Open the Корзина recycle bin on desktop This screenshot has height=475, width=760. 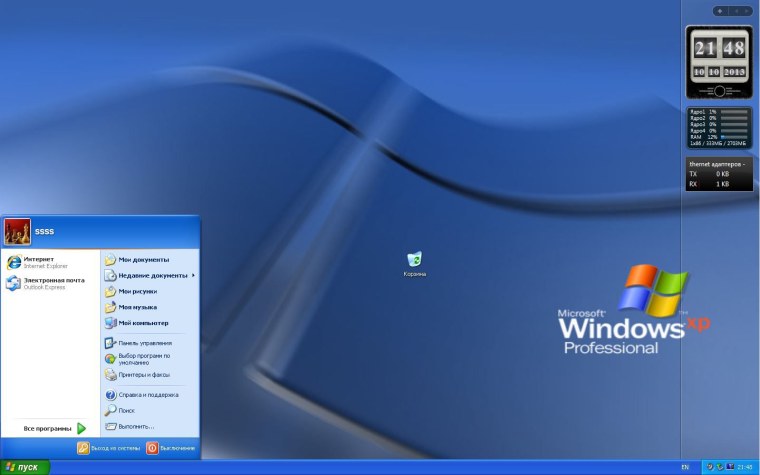pos(414,262)
